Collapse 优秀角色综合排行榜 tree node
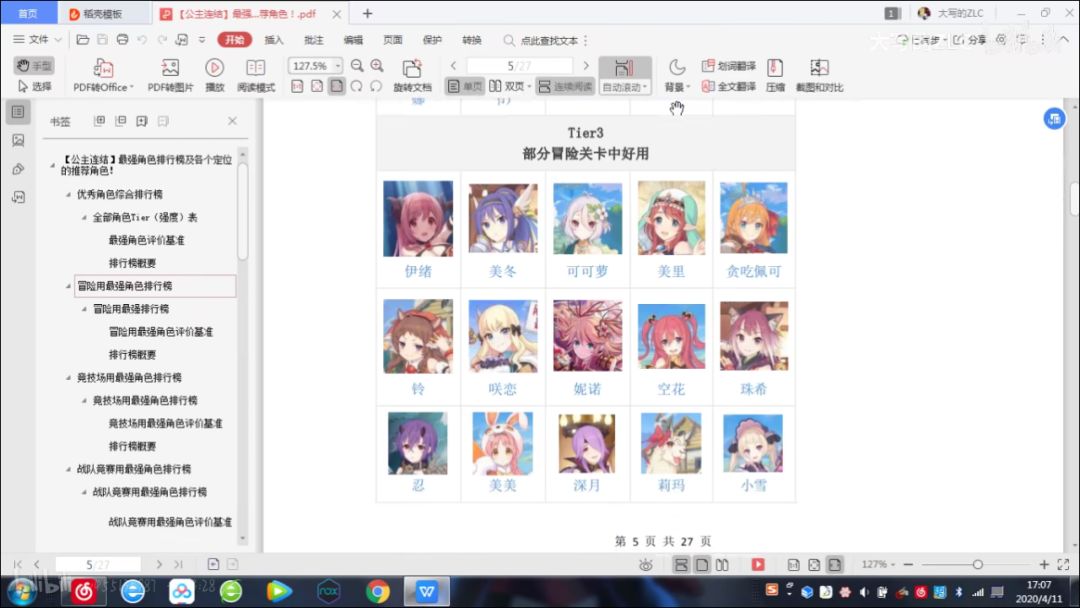The width and height of the screenshot is (1080, 608). 68,194
